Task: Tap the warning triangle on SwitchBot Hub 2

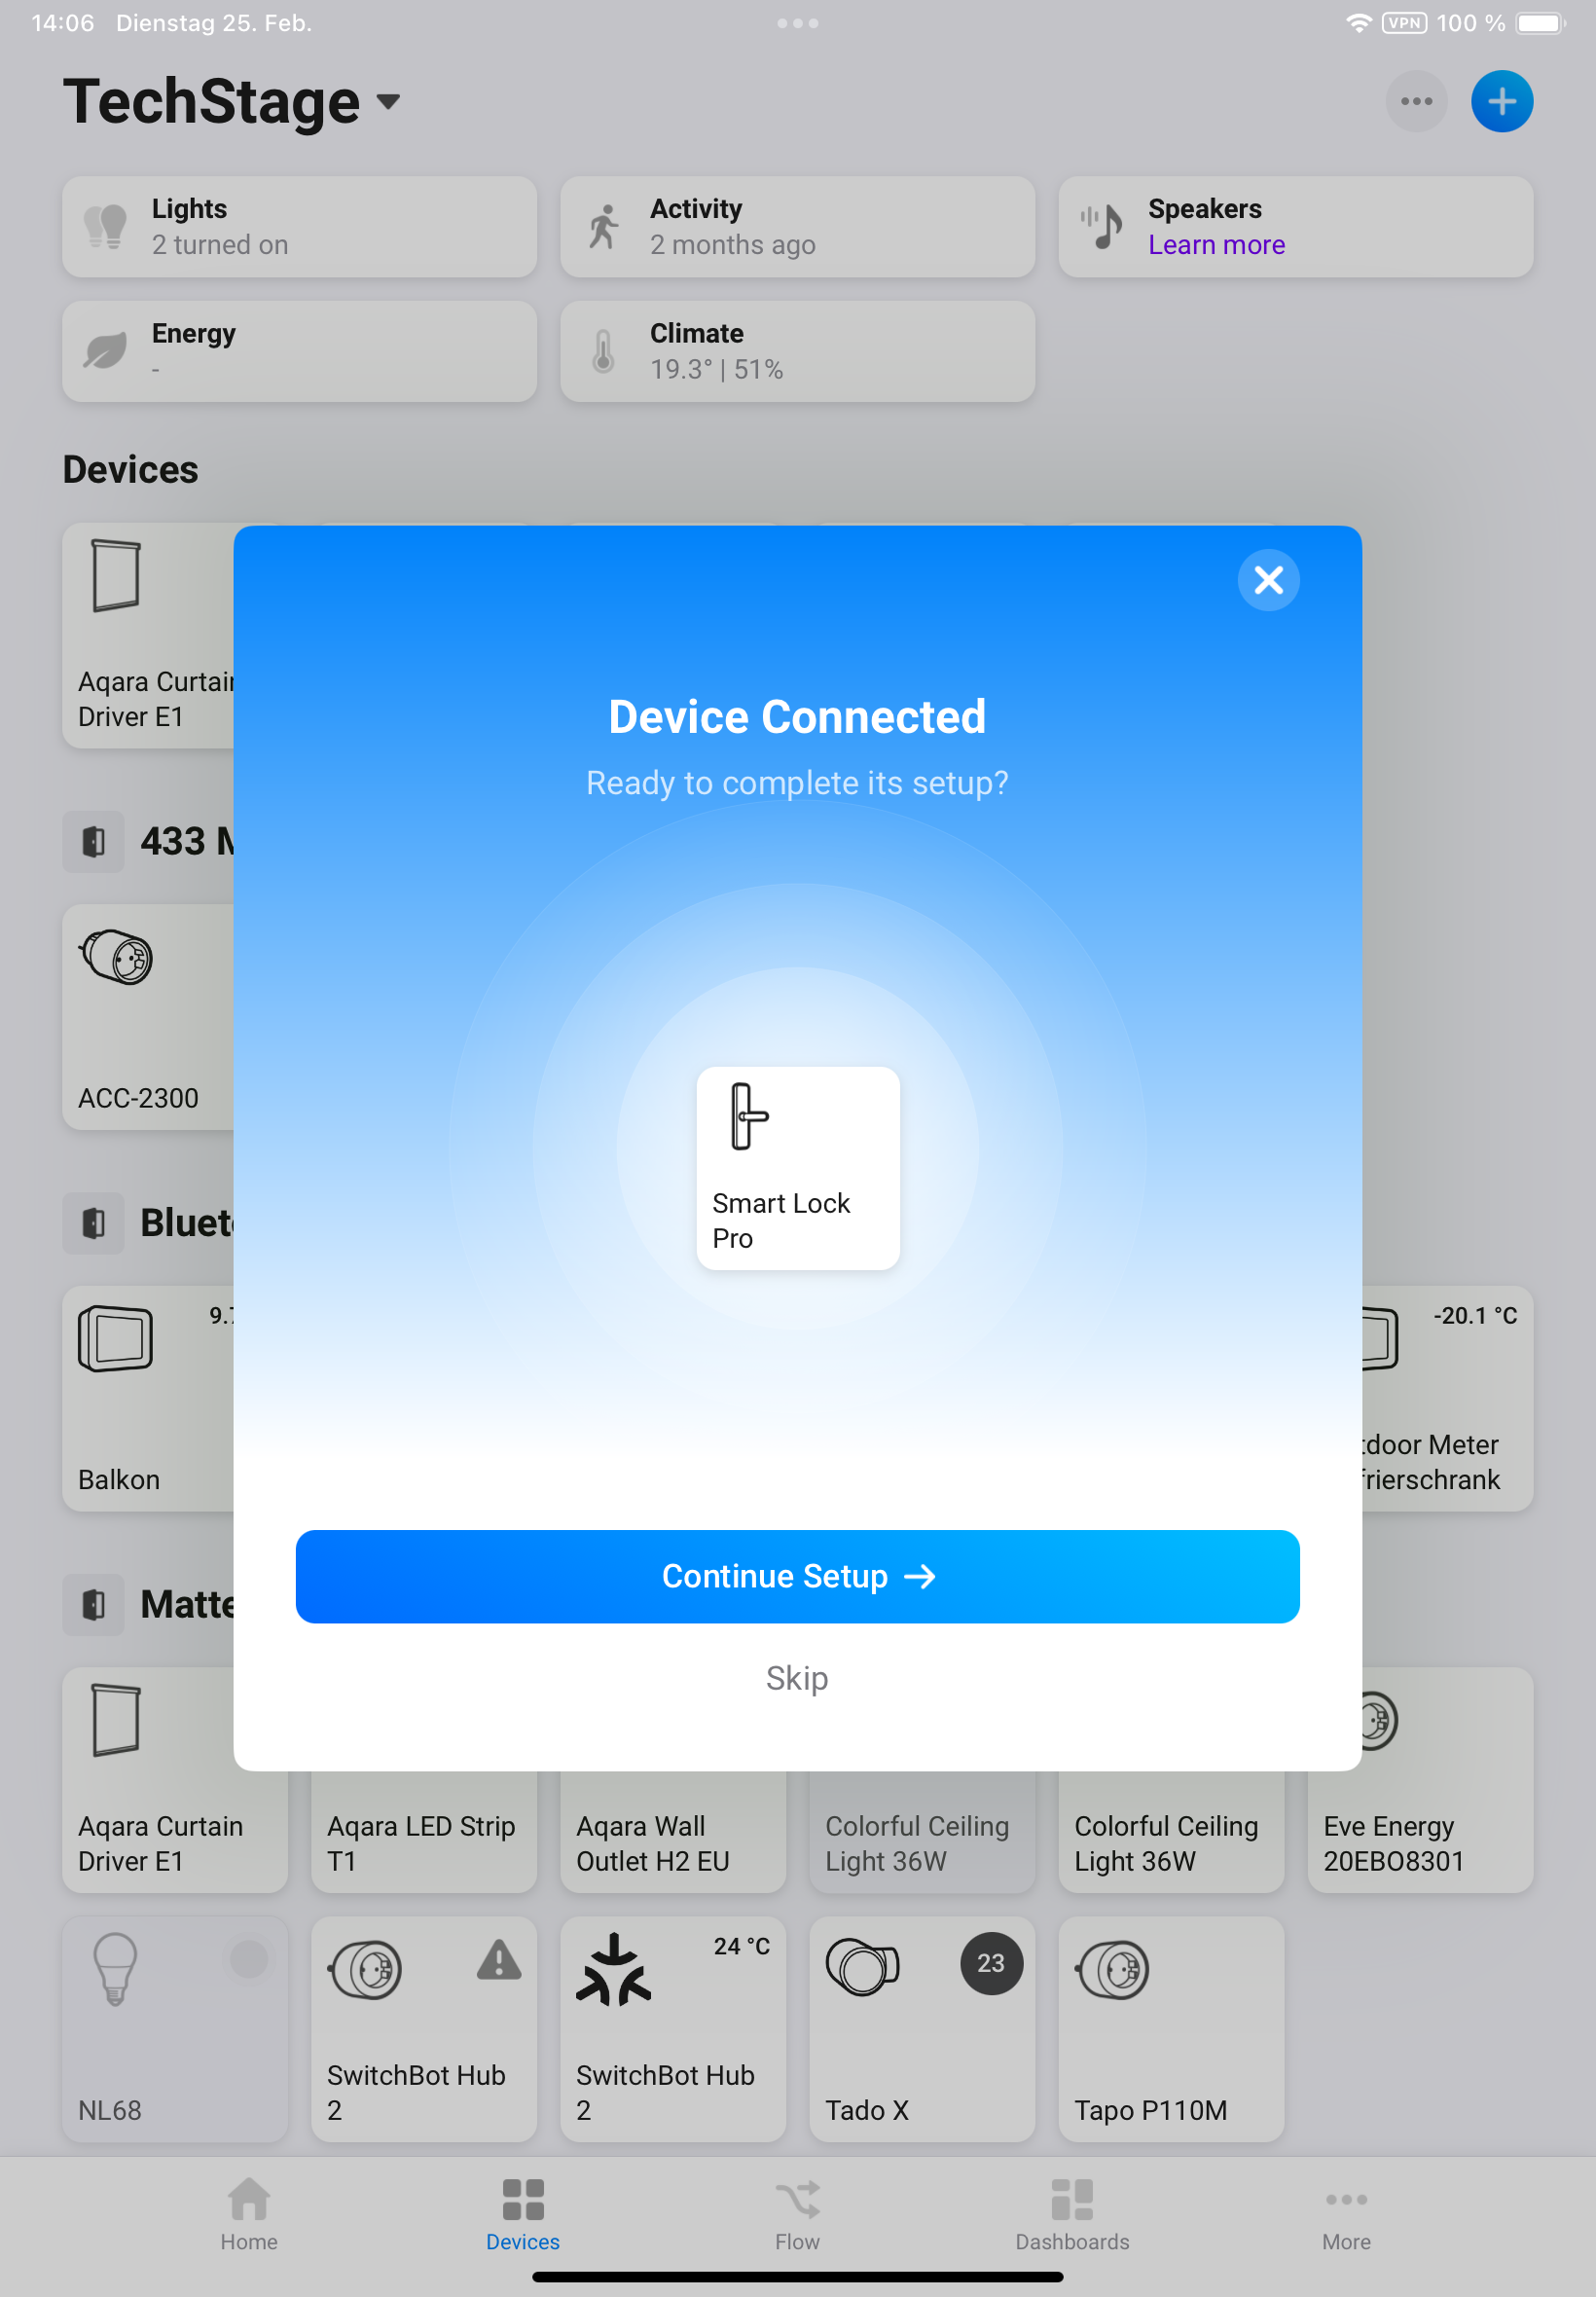Action: pyautogui.click(x=499, y=1960)
